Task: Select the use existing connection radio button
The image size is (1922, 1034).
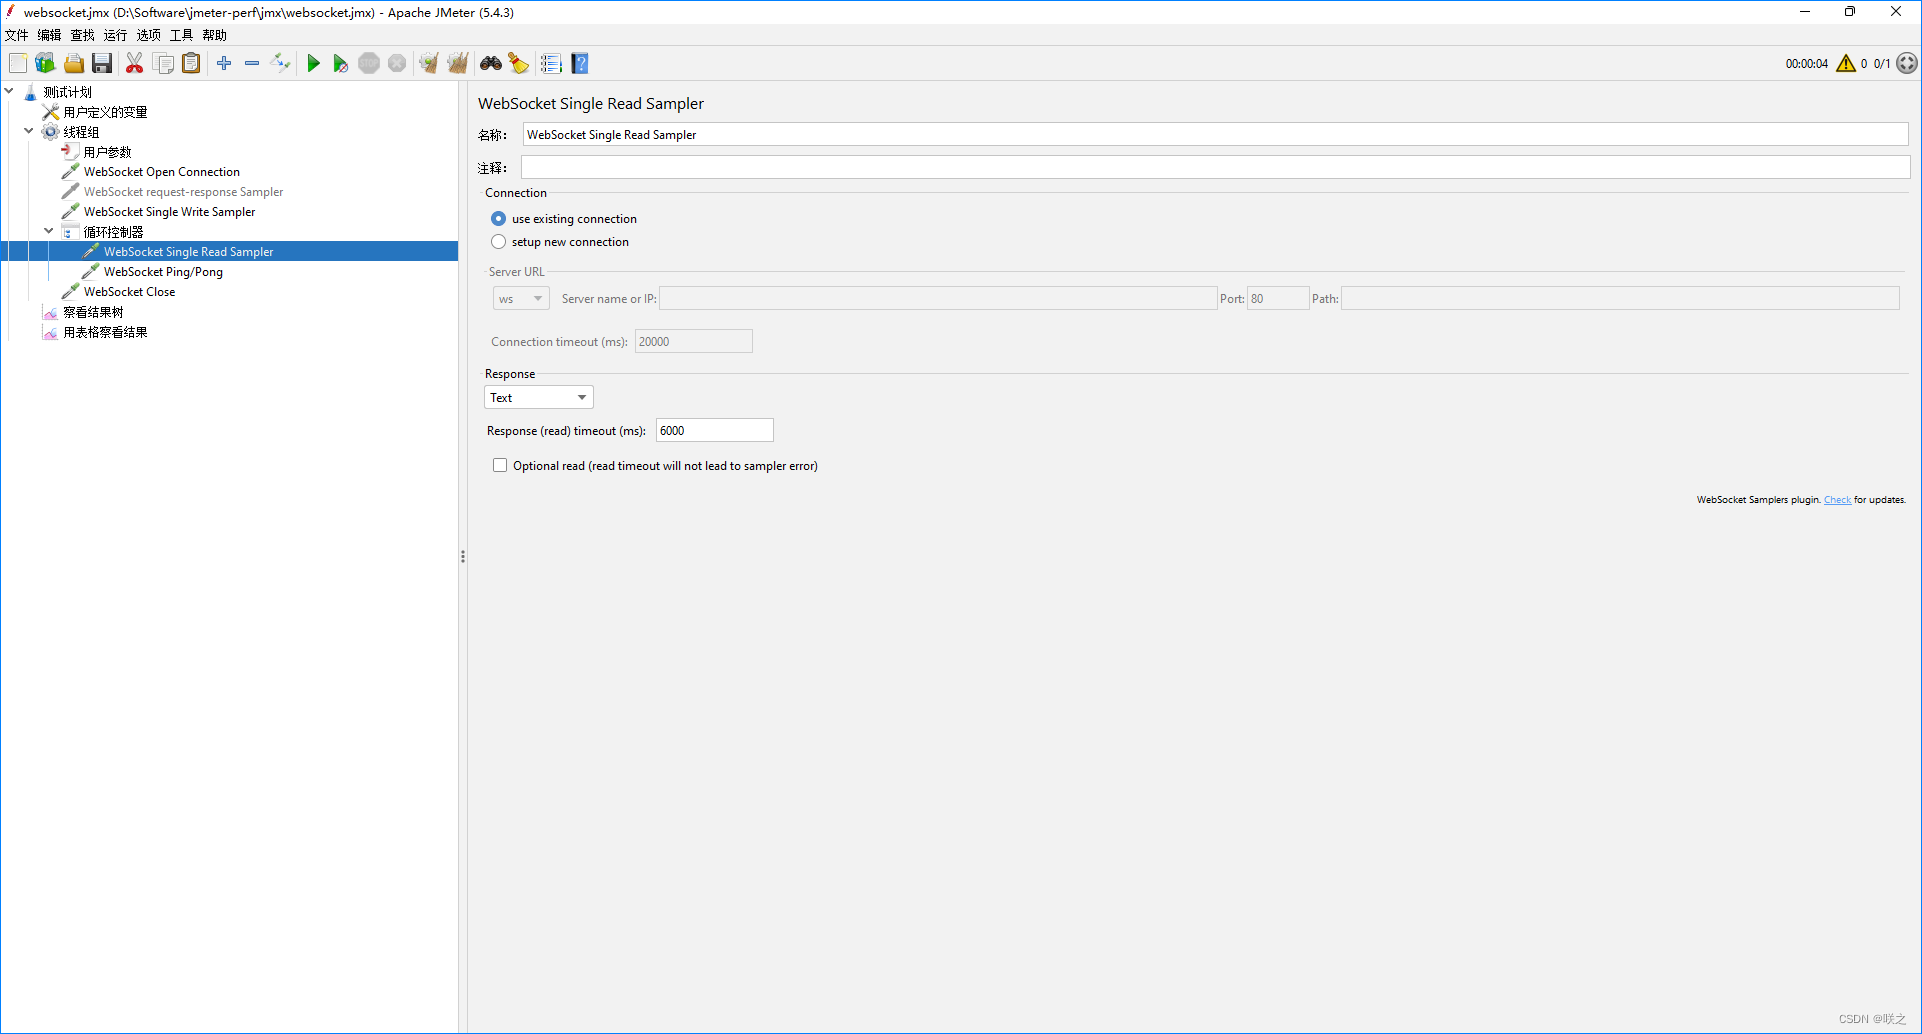Action: [x=498, y=218]
